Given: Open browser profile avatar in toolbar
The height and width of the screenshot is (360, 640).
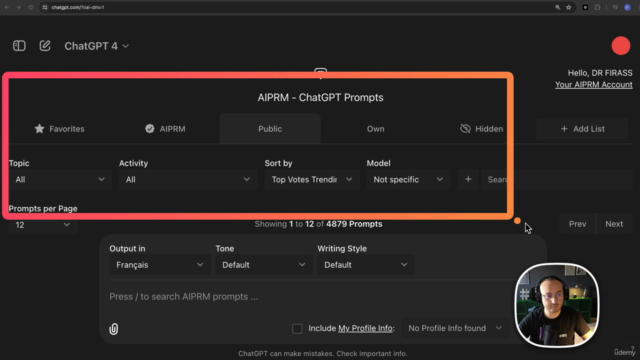Looking at the screenshot, I should [x=627, y=7].
